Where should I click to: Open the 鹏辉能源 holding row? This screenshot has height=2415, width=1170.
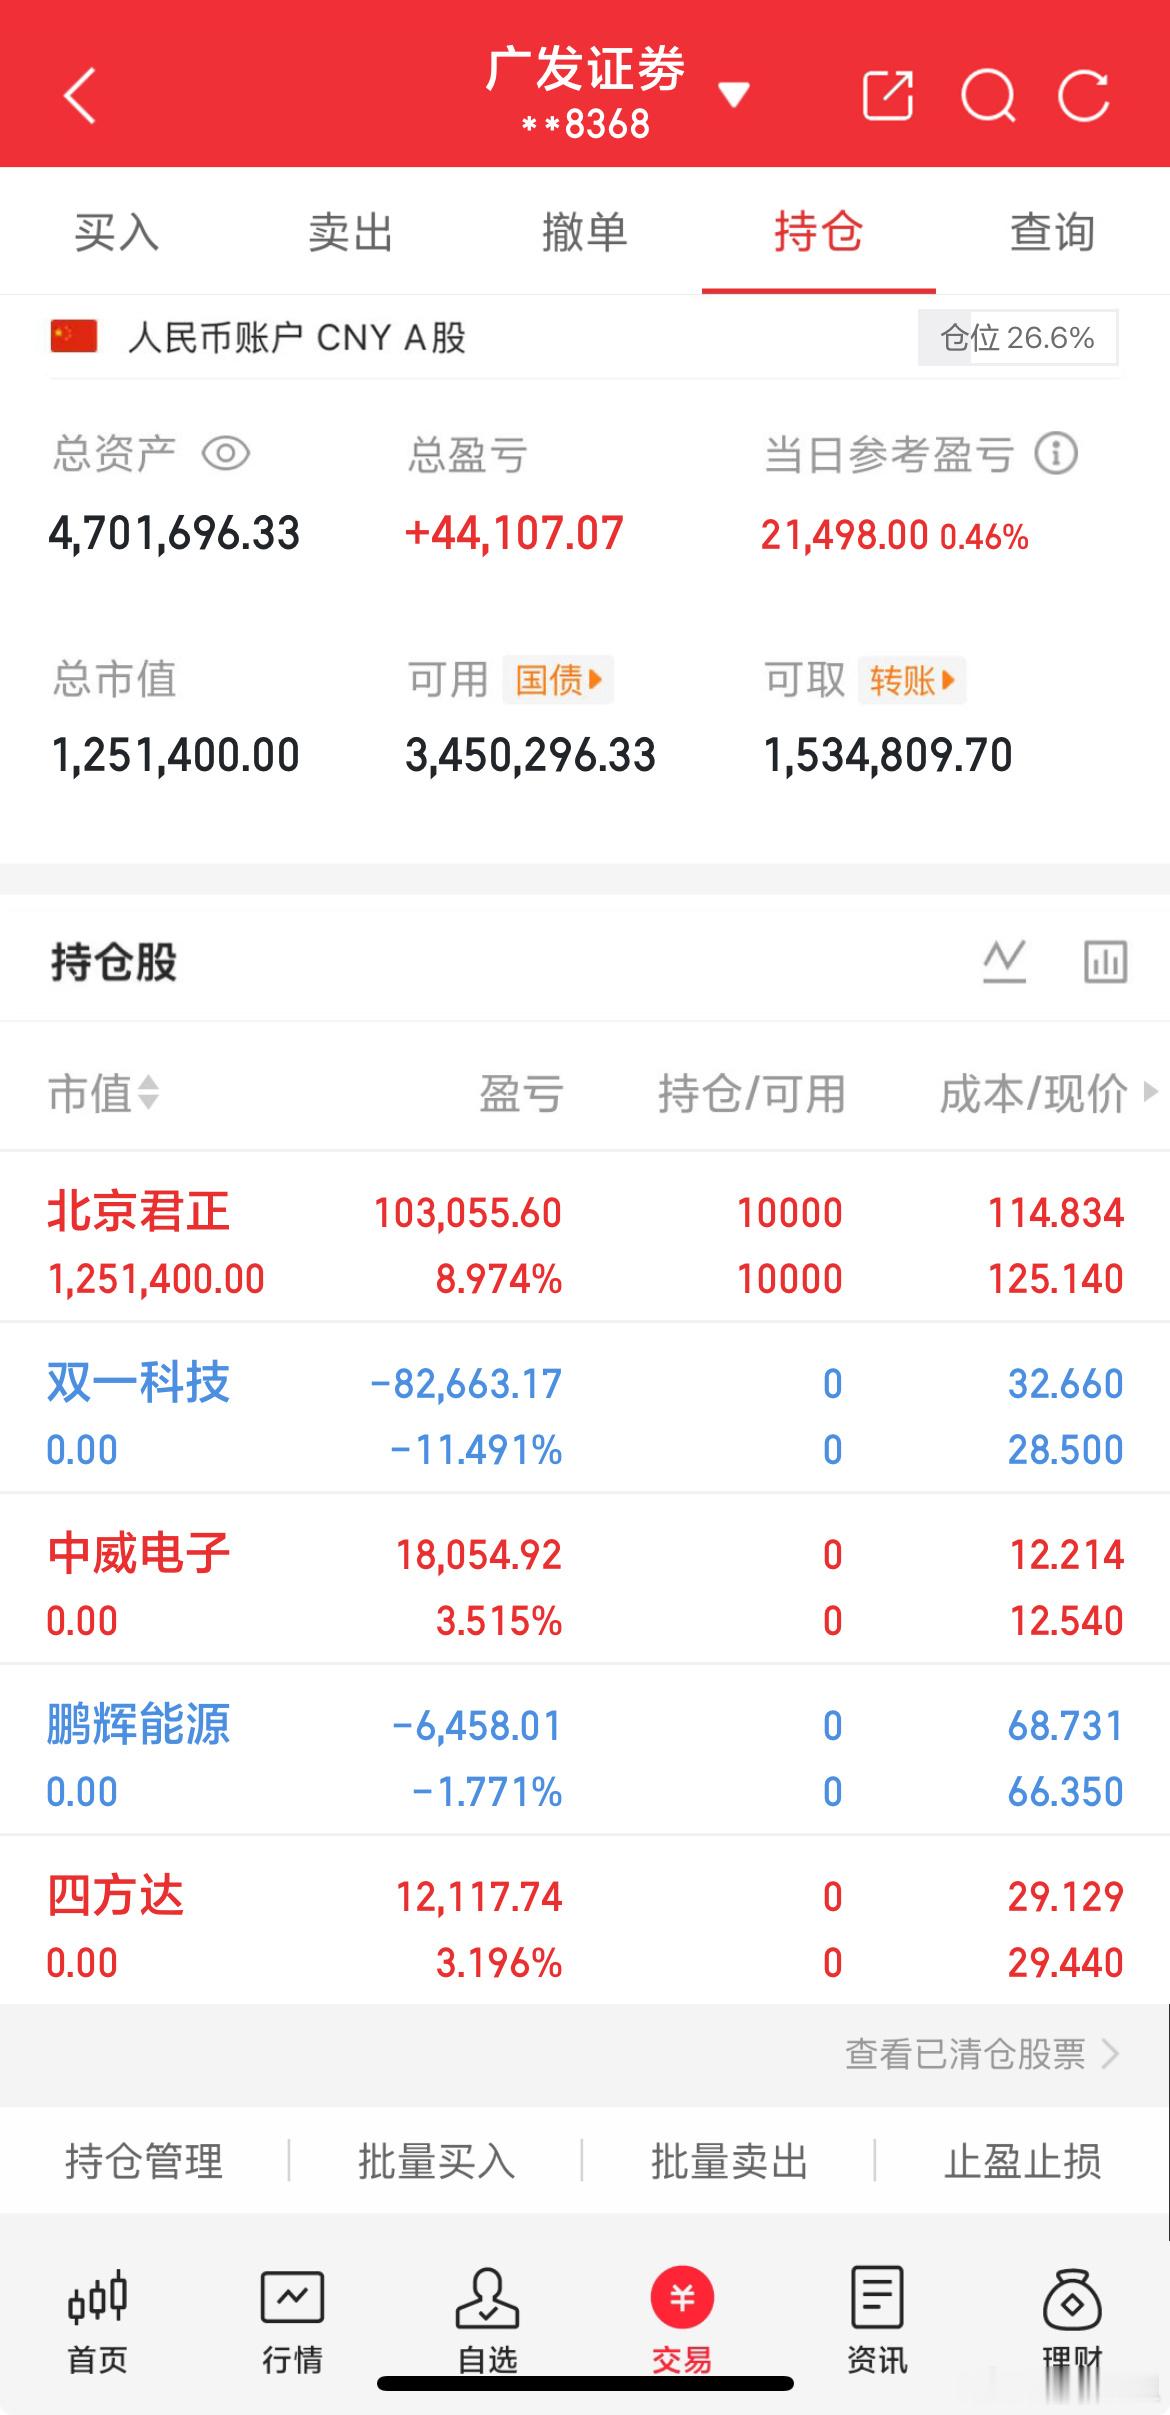coord(585,1750)
